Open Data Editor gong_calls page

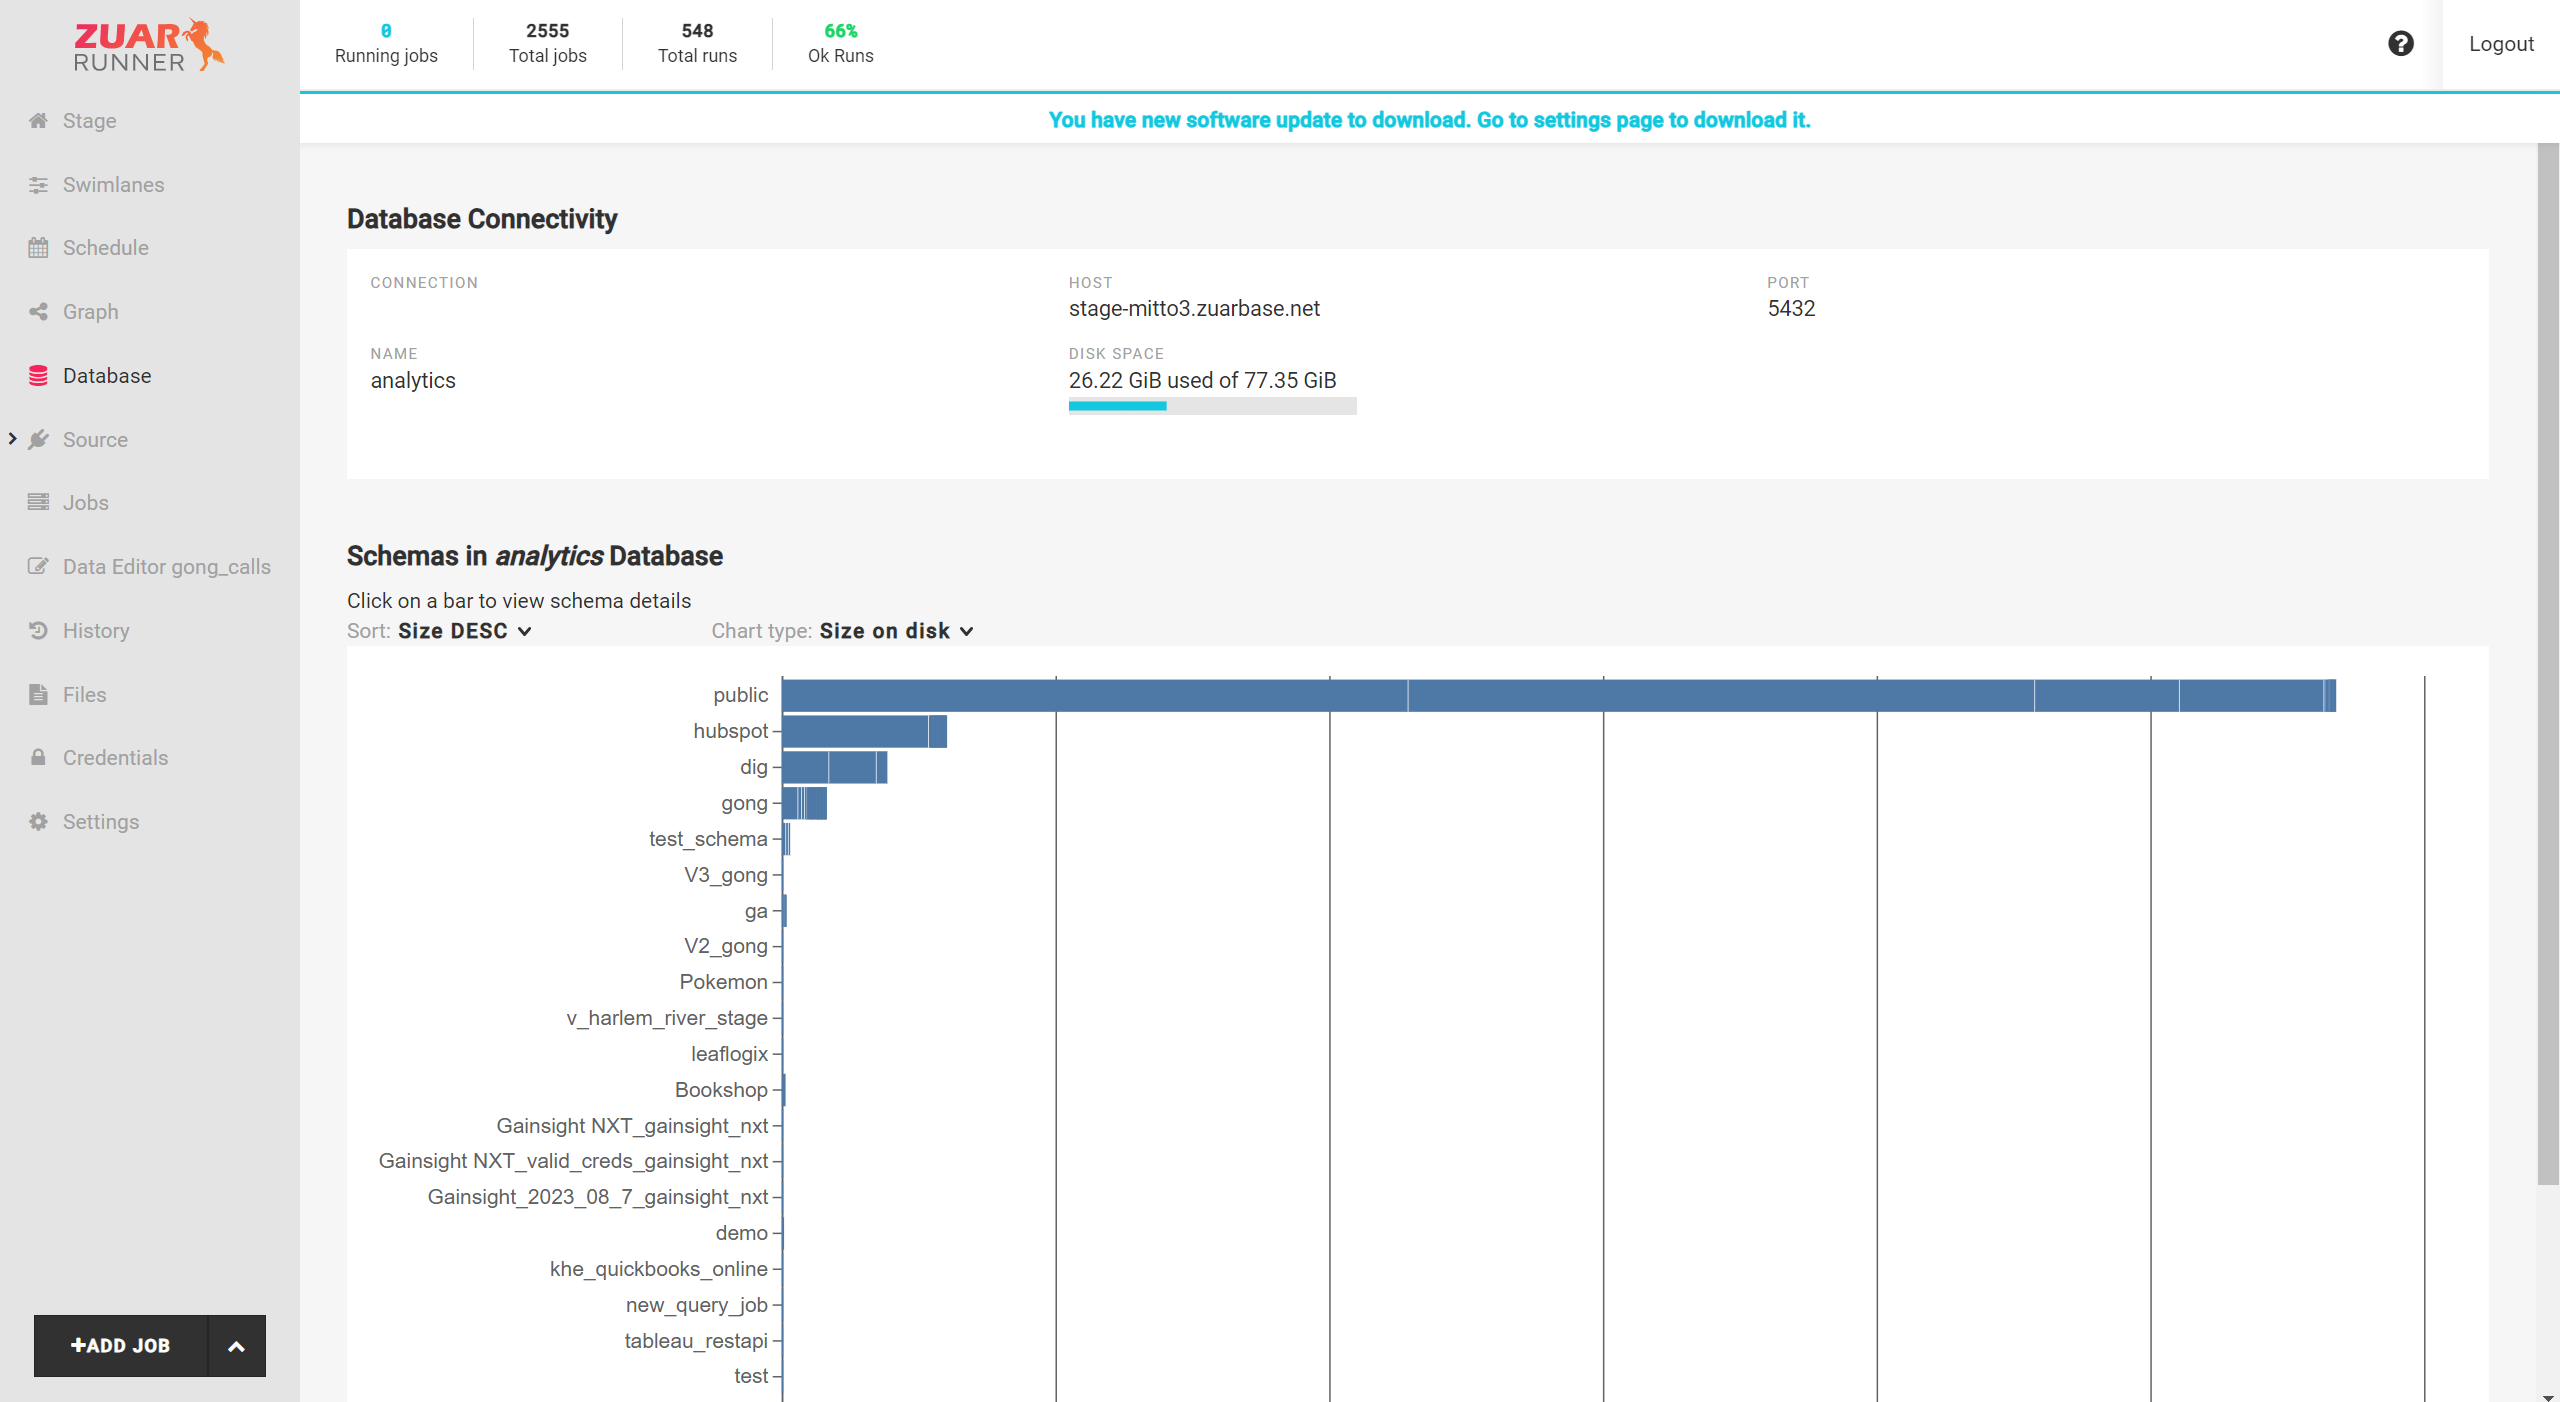[166, 567]
